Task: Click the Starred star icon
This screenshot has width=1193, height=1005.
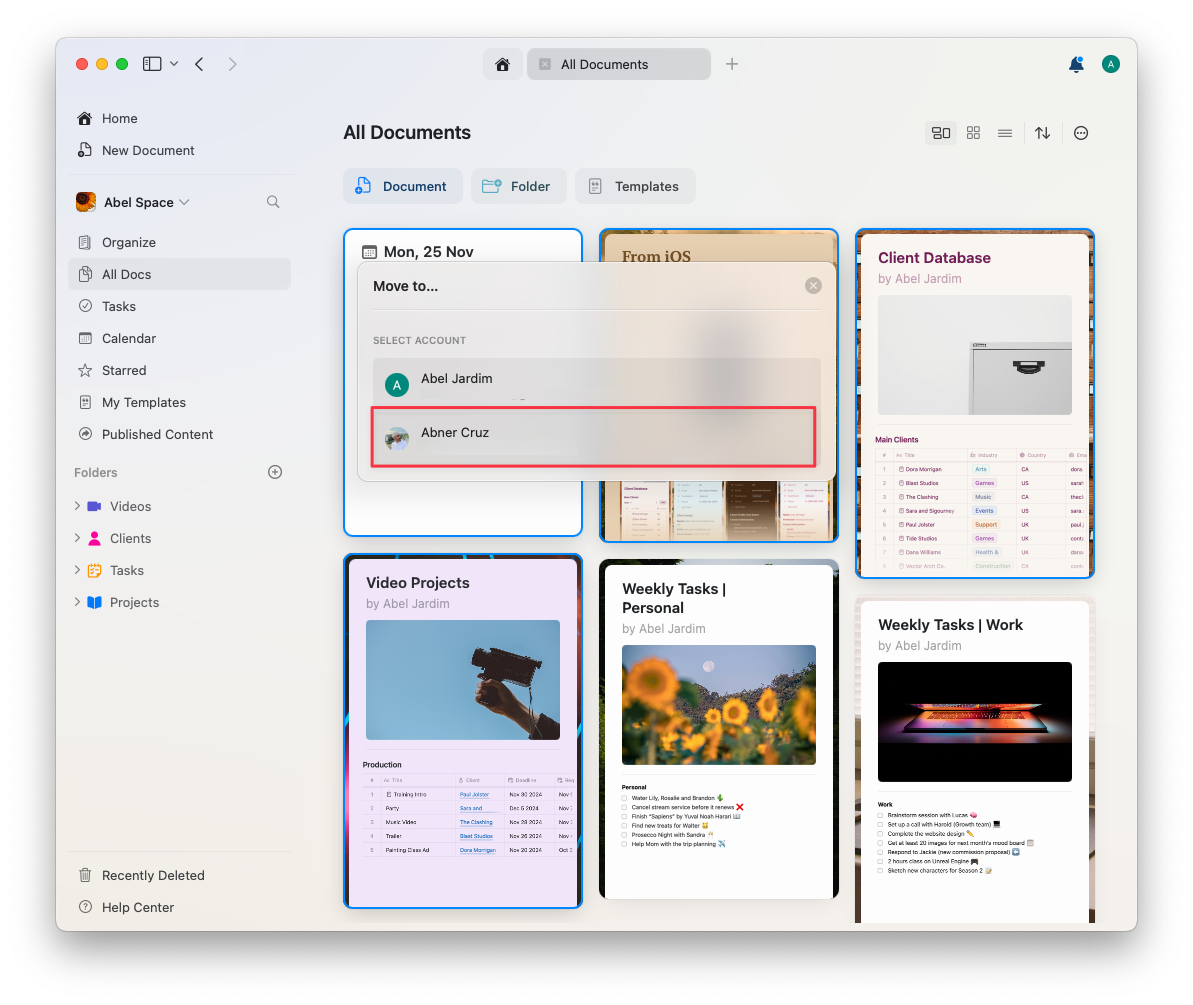Action: 85,371
